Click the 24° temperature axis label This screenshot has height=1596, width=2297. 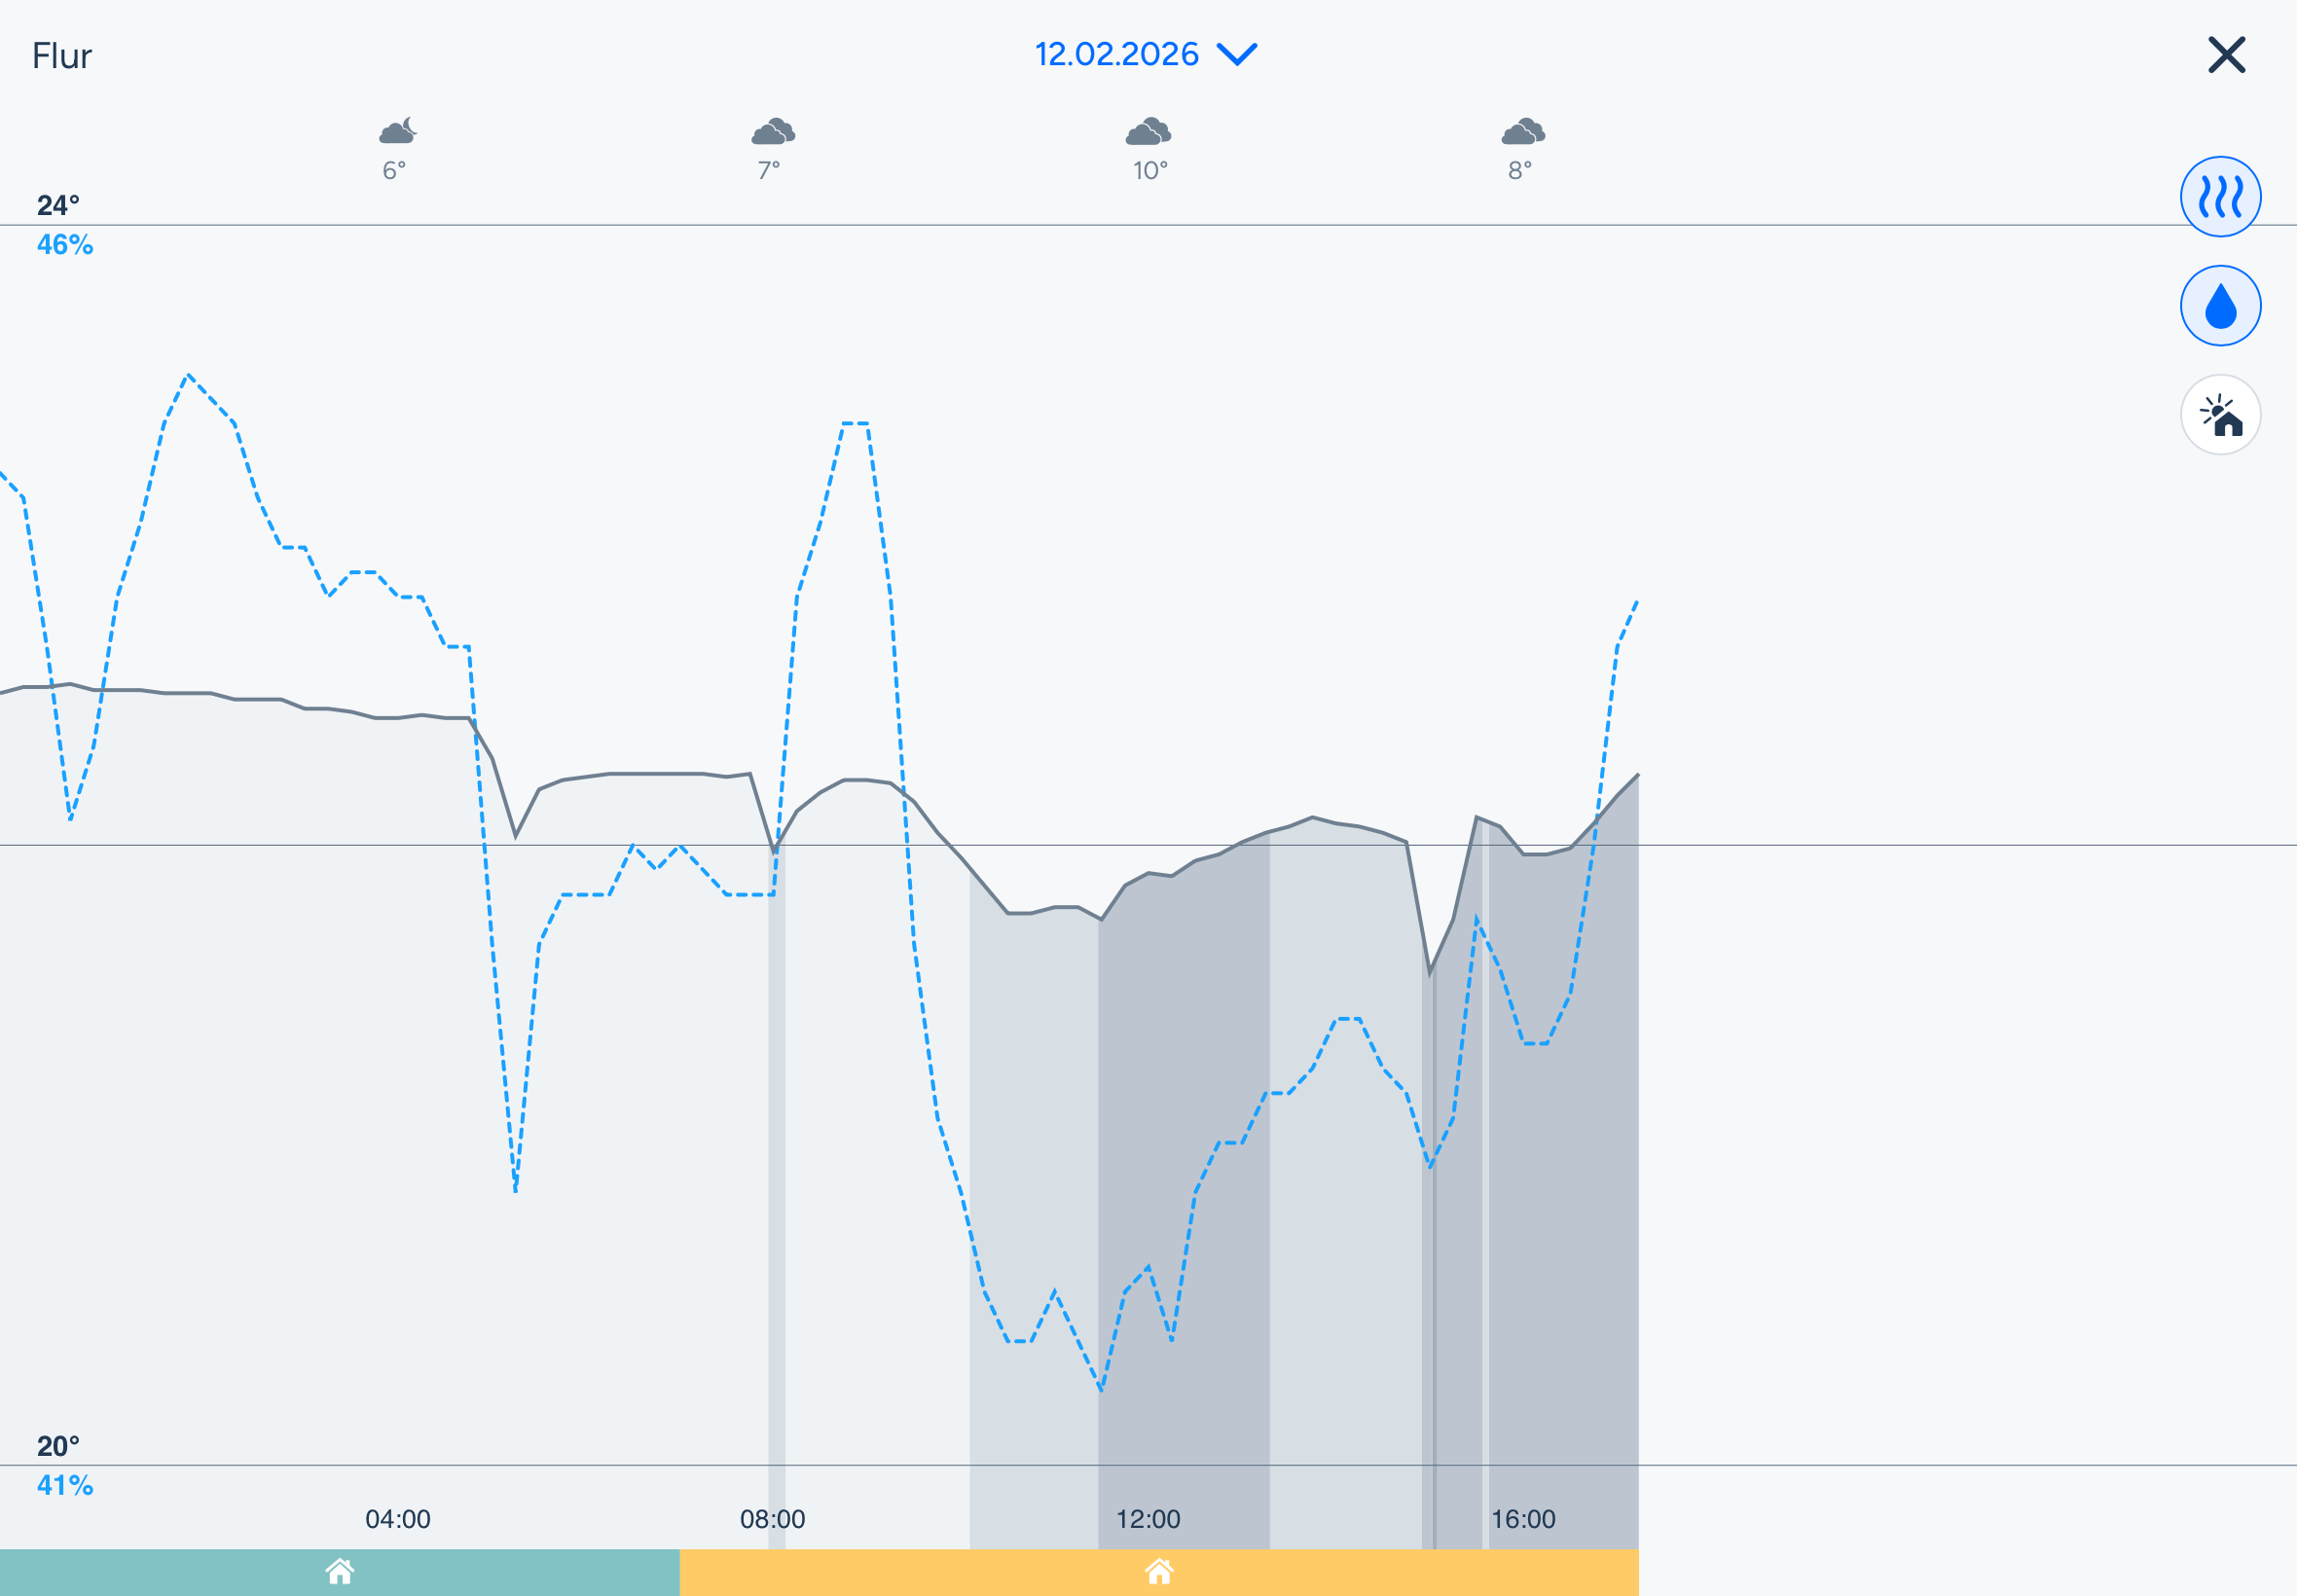point(58,205)
